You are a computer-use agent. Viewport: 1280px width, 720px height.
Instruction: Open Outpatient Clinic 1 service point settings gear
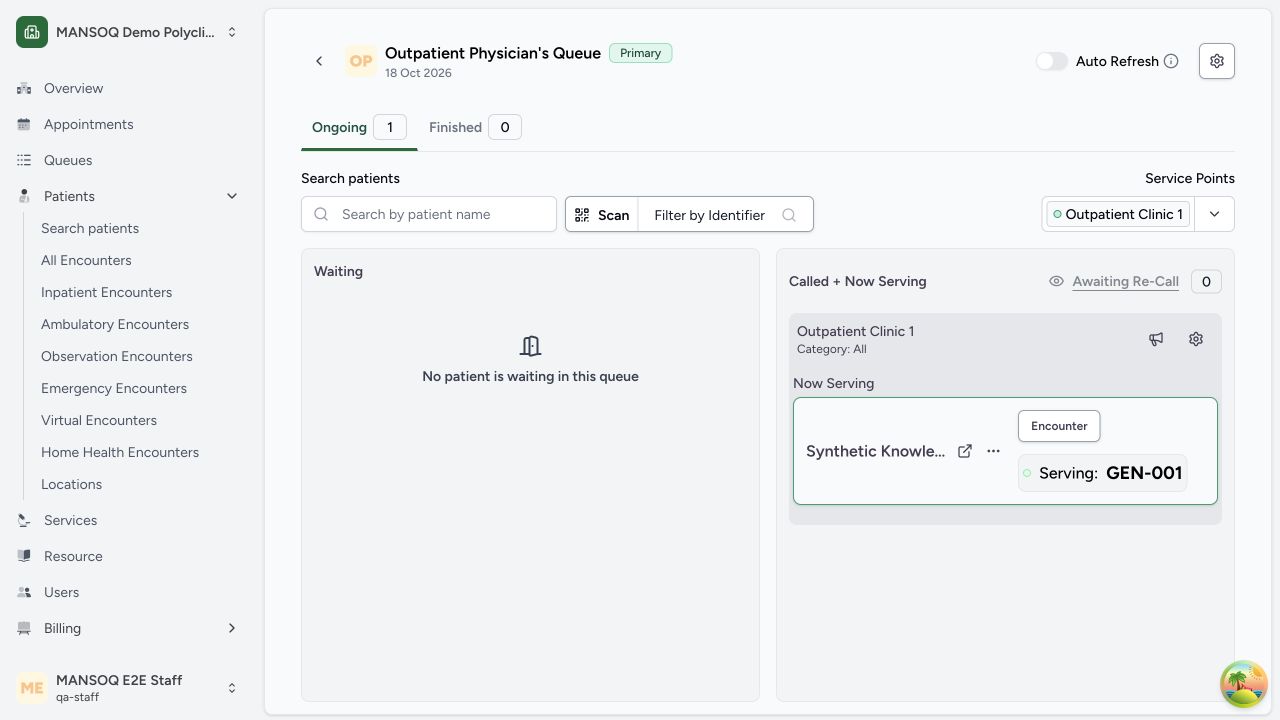(x=1196, y=339)
